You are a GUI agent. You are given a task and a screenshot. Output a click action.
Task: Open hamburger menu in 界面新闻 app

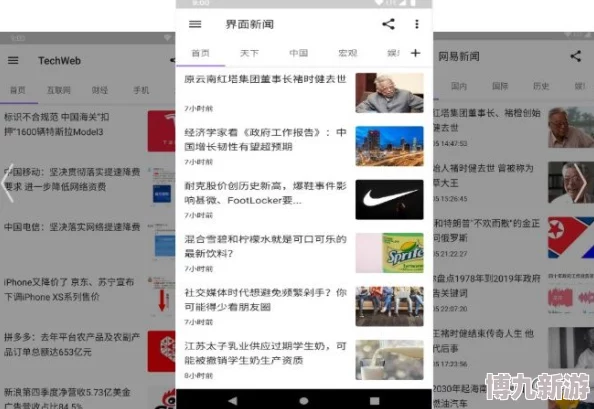pos(195,24)
